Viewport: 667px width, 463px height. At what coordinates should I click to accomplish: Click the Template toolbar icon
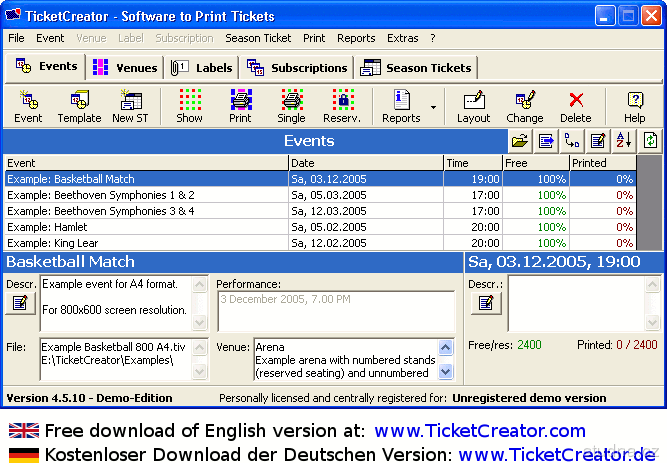click(79, 105)
